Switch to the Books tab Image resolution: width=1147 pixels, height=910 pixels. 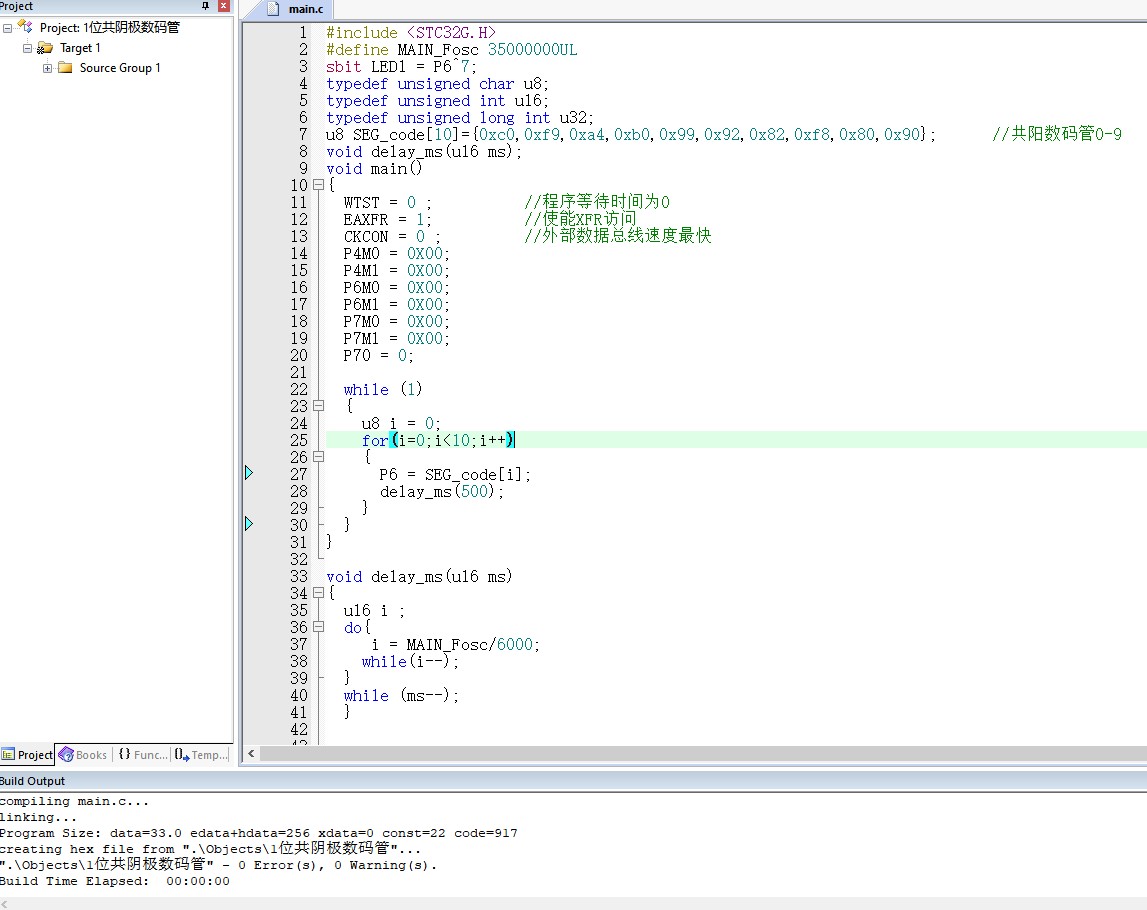click(83, 755)
